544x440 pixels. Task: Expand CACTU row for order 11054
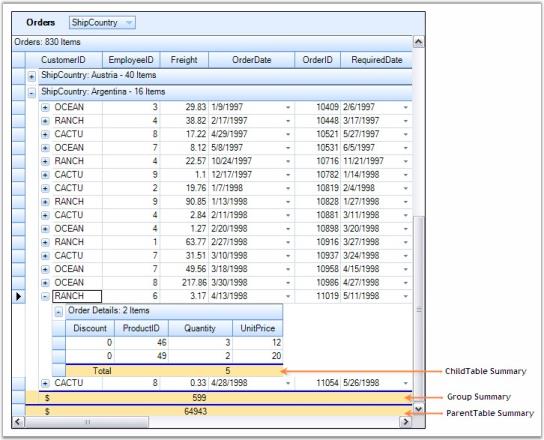click(45, 383)
